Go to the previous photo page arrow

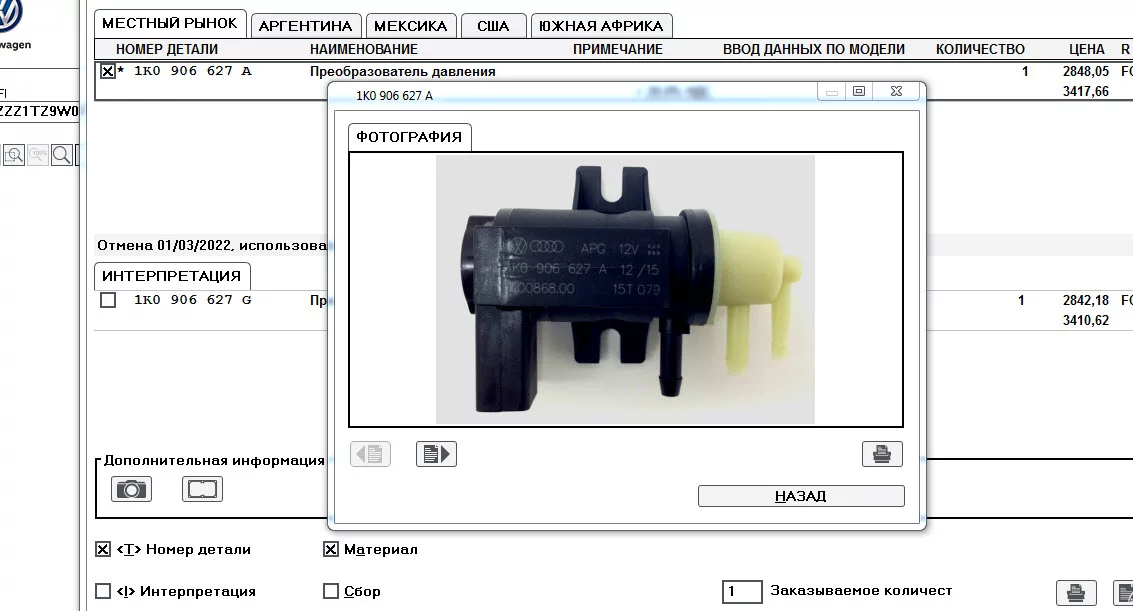[x=371, y=454]
